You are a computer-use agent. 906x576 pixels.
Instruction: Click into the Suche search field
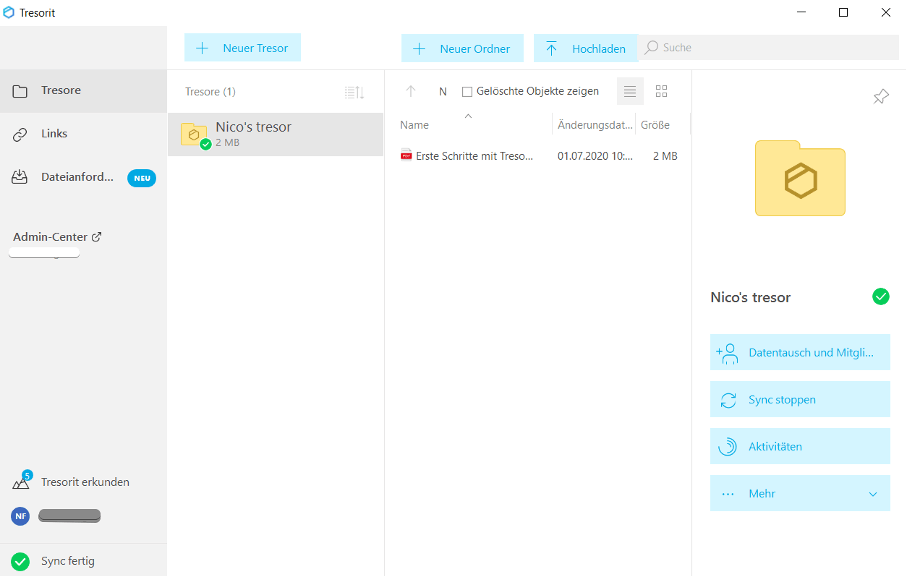tap(768, 47)
